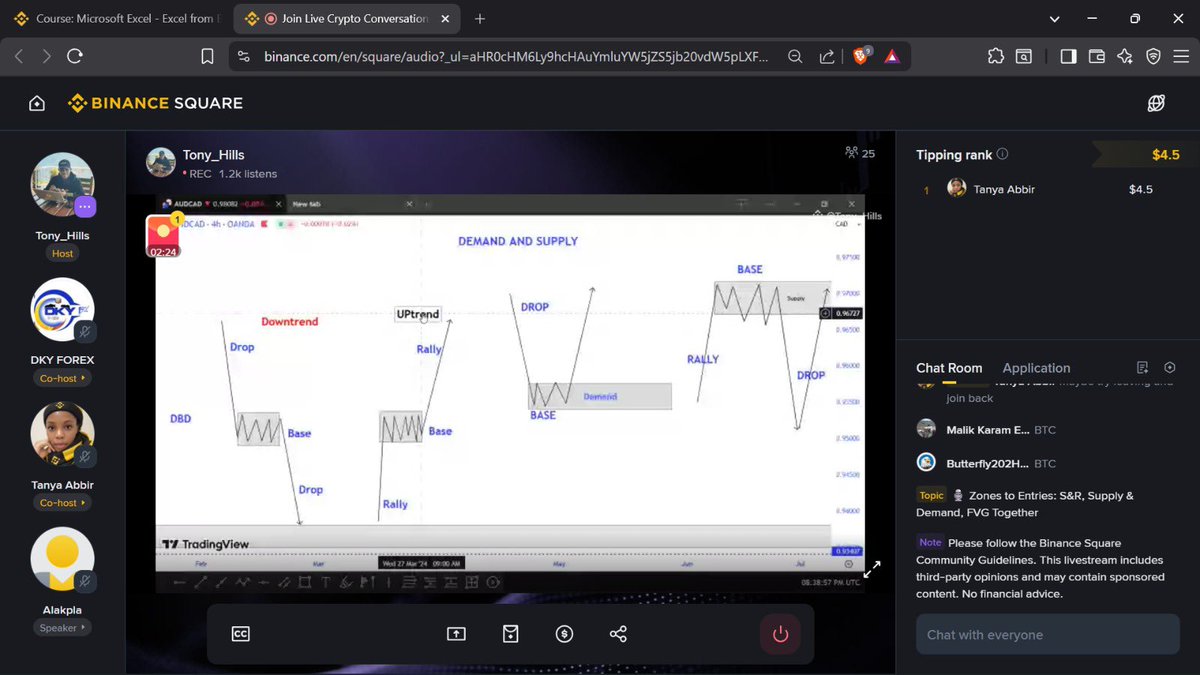1200x675 pixels.
Task: Toggle the browser sidebar panel
Action: tap(1068, 57)
